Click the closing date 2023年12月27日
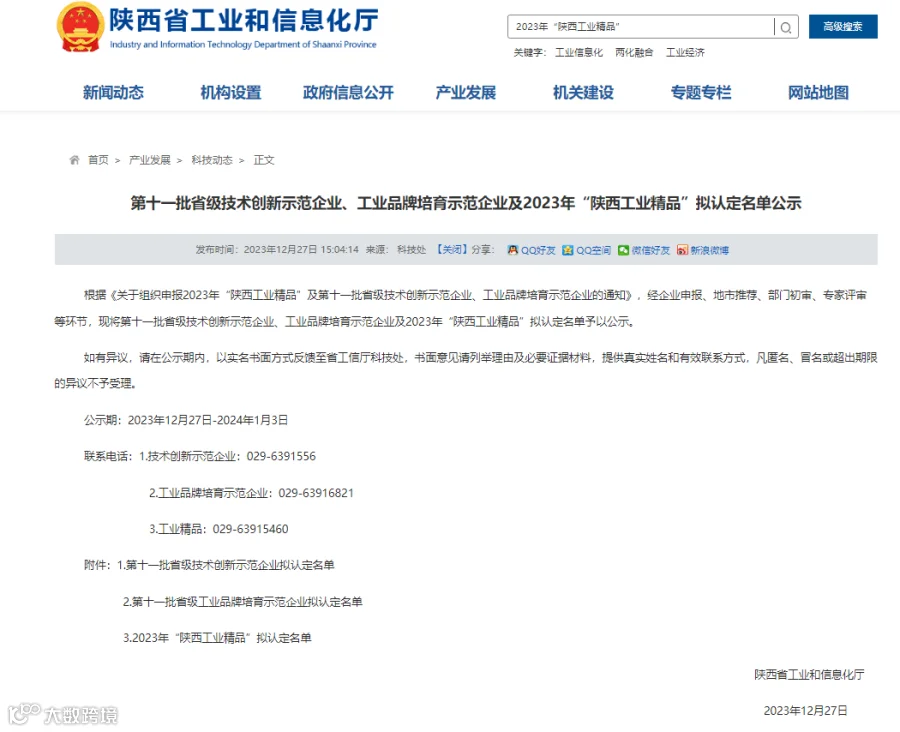The width and height of the screenshot is (900, 732). click(x=805, y=711)
